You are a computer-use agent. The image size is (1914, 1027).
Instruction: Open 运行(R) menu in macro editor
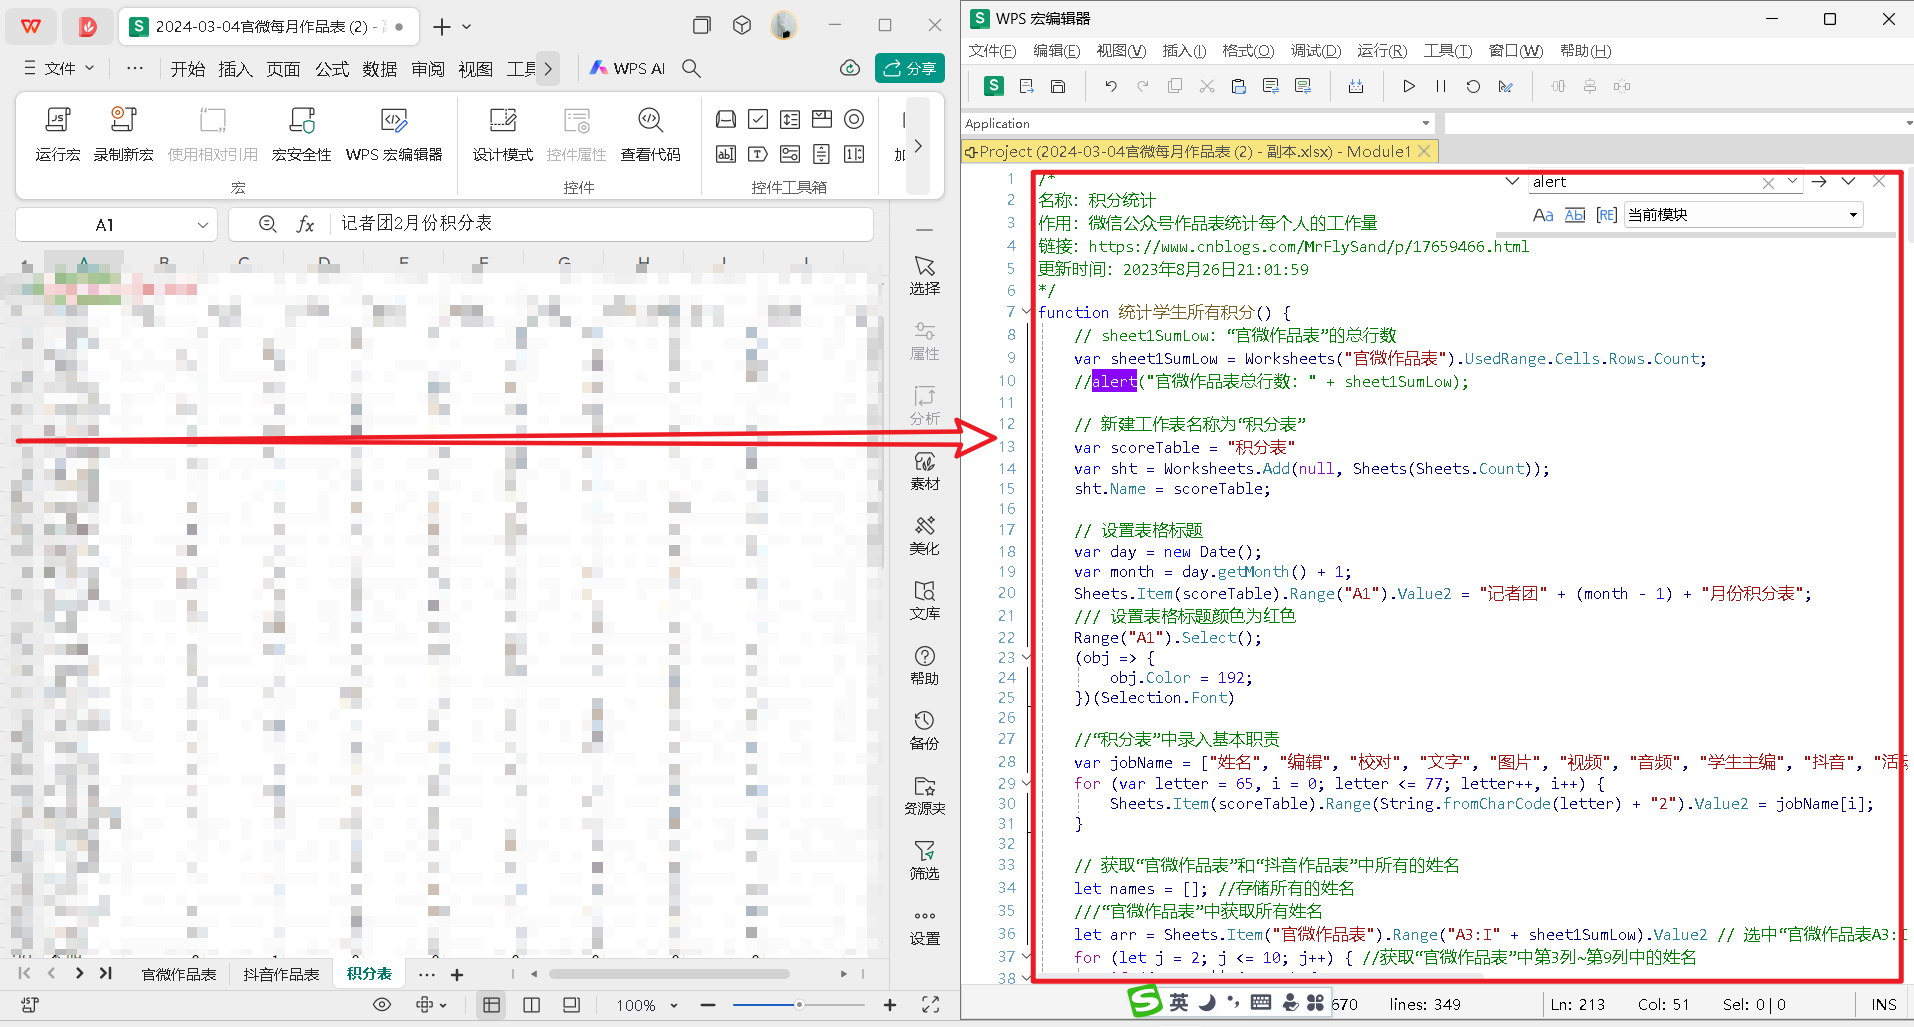pos(1382,51)
